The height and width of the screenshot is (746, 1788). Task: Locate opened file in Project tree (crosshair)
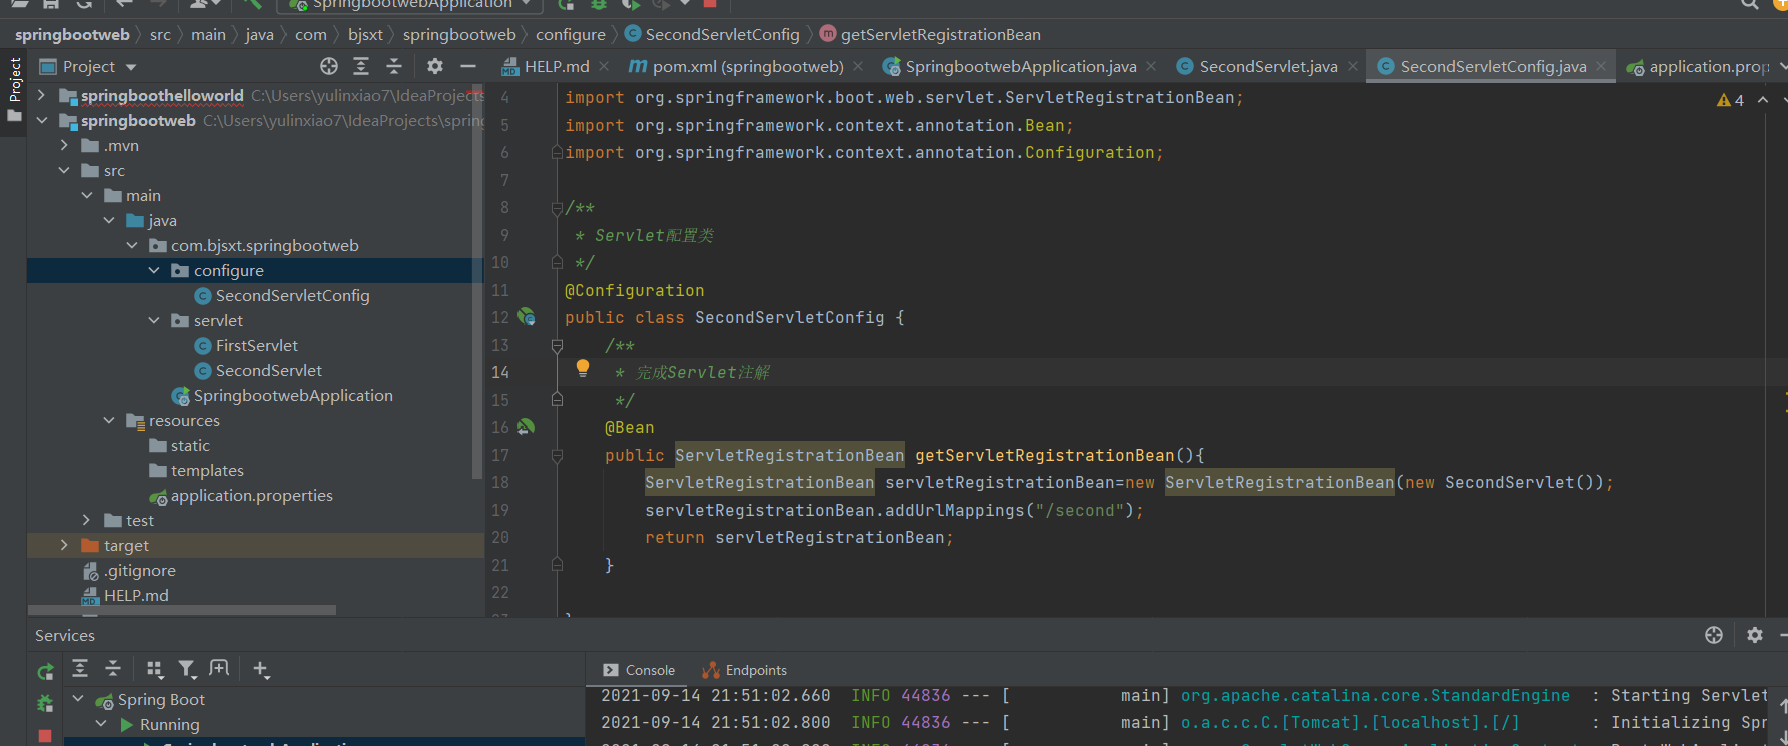tap(329, 66)
